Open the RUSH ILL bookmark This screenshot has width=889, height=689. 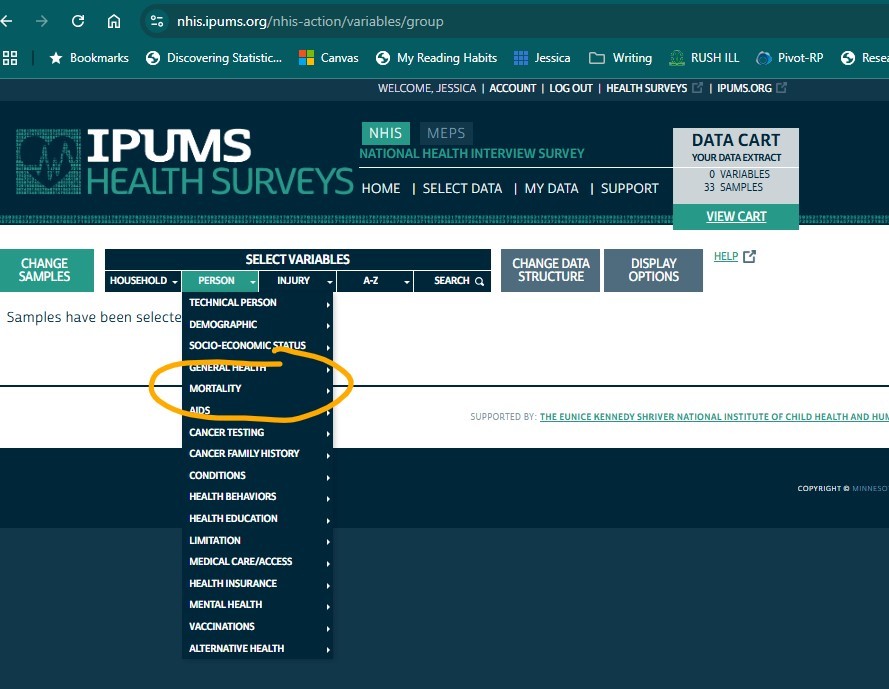coord(704,58)
